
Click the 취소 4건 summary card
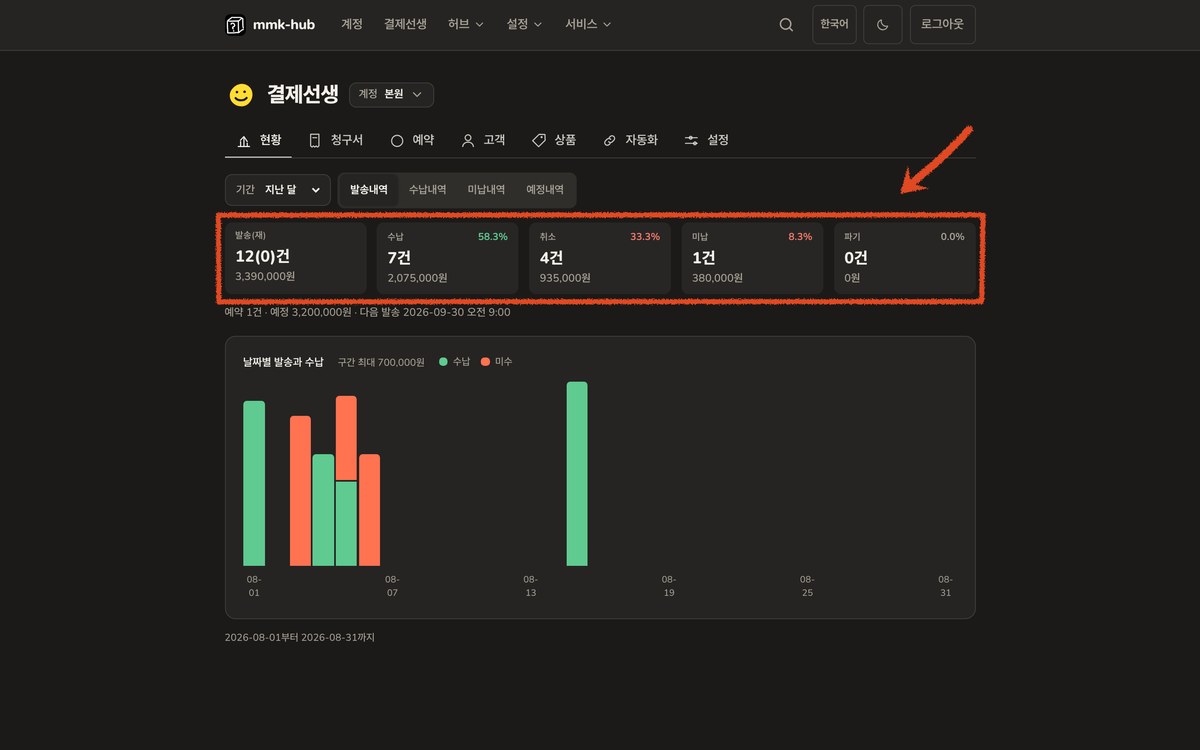click(x=600, y=258)
